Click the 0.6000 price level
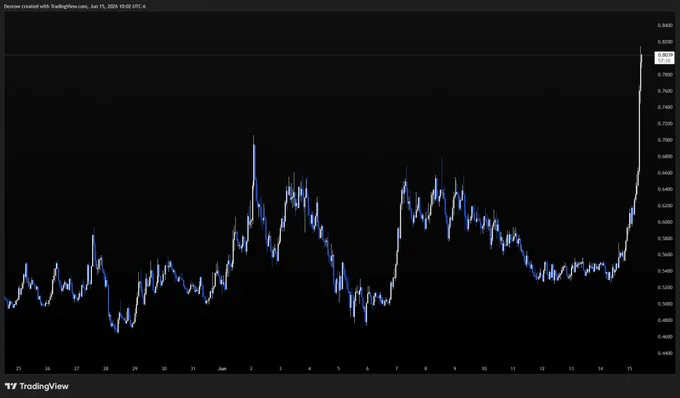Screen dimensions: 680x398 click(x=665, y=222)
